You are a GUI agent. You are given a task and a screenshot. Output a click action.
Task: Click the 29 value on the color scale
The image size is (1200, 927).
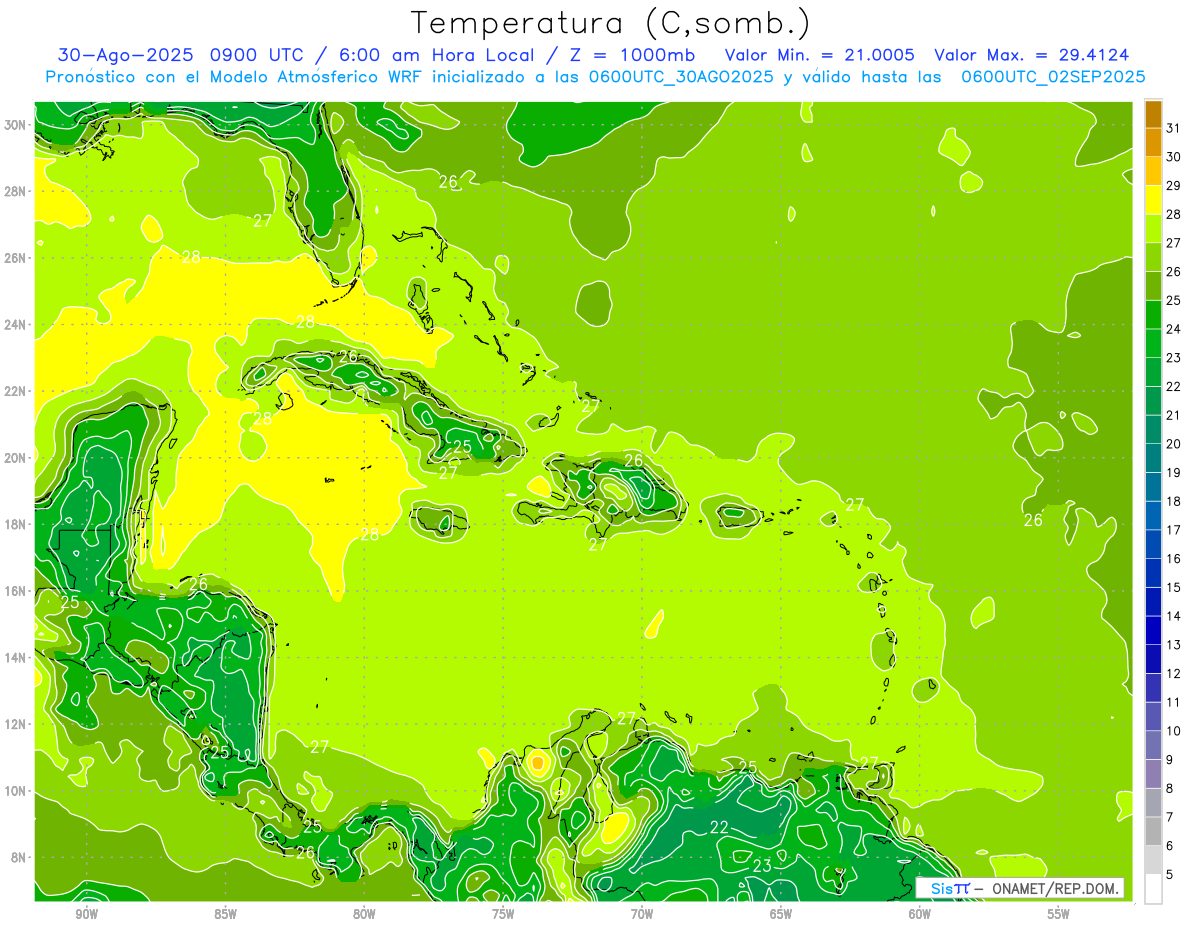(x=1174, y=185)
